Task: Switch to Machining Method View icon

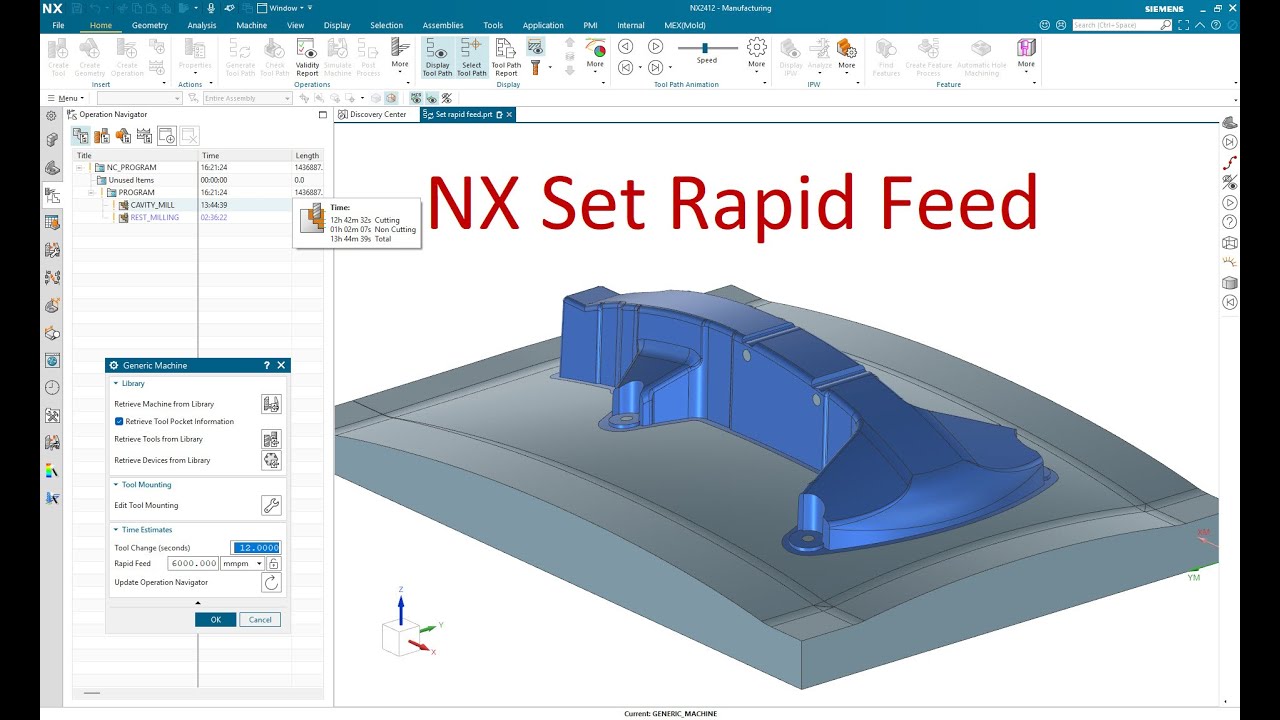Action: [144, 136]
